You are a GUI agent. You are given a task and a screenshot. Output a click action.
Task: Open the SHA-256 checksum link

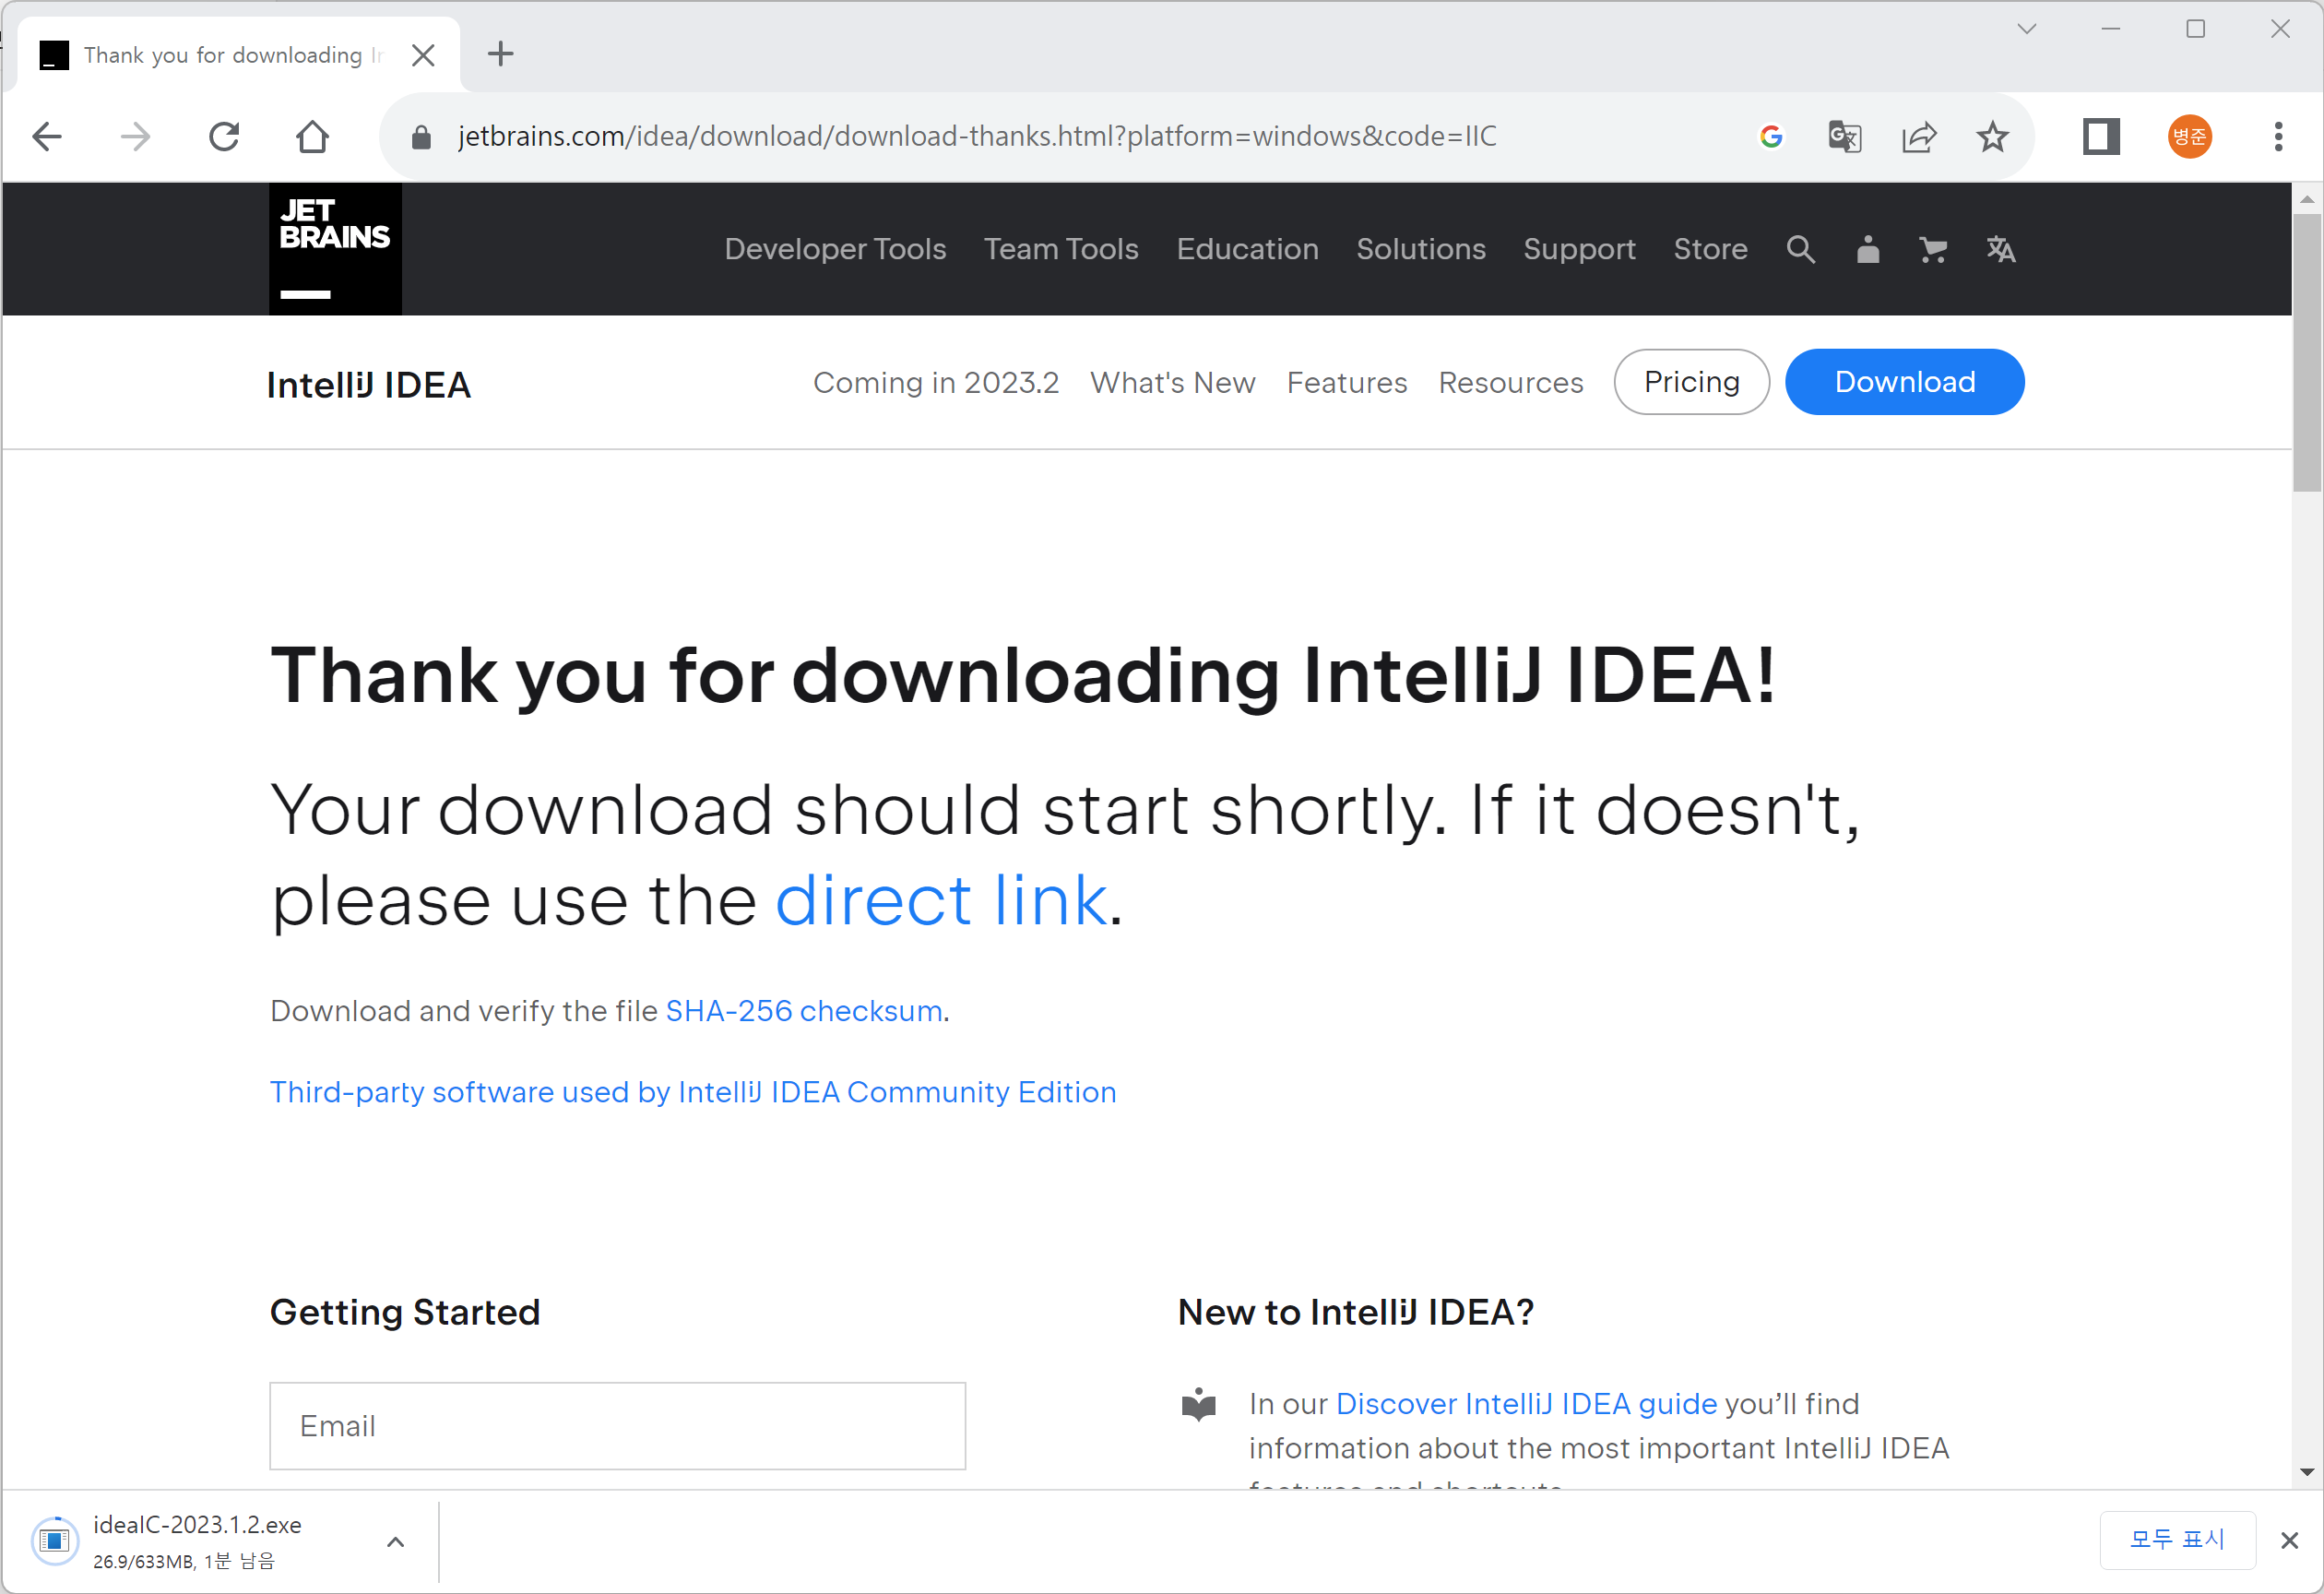[x=804, y=1011]
